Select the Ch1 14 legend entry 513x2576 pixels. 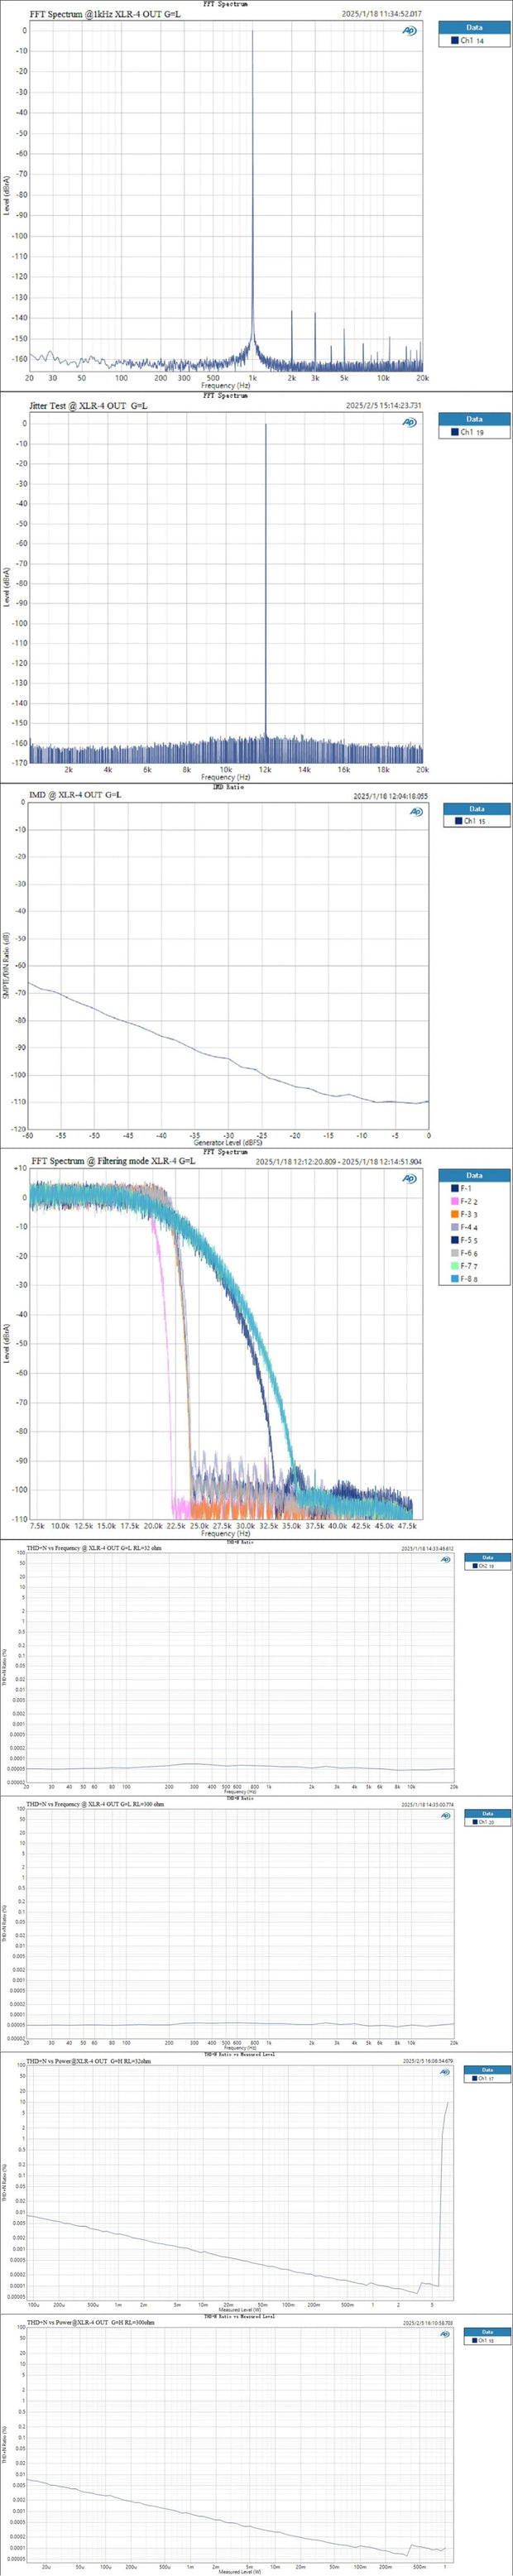[x=472, y=41]
